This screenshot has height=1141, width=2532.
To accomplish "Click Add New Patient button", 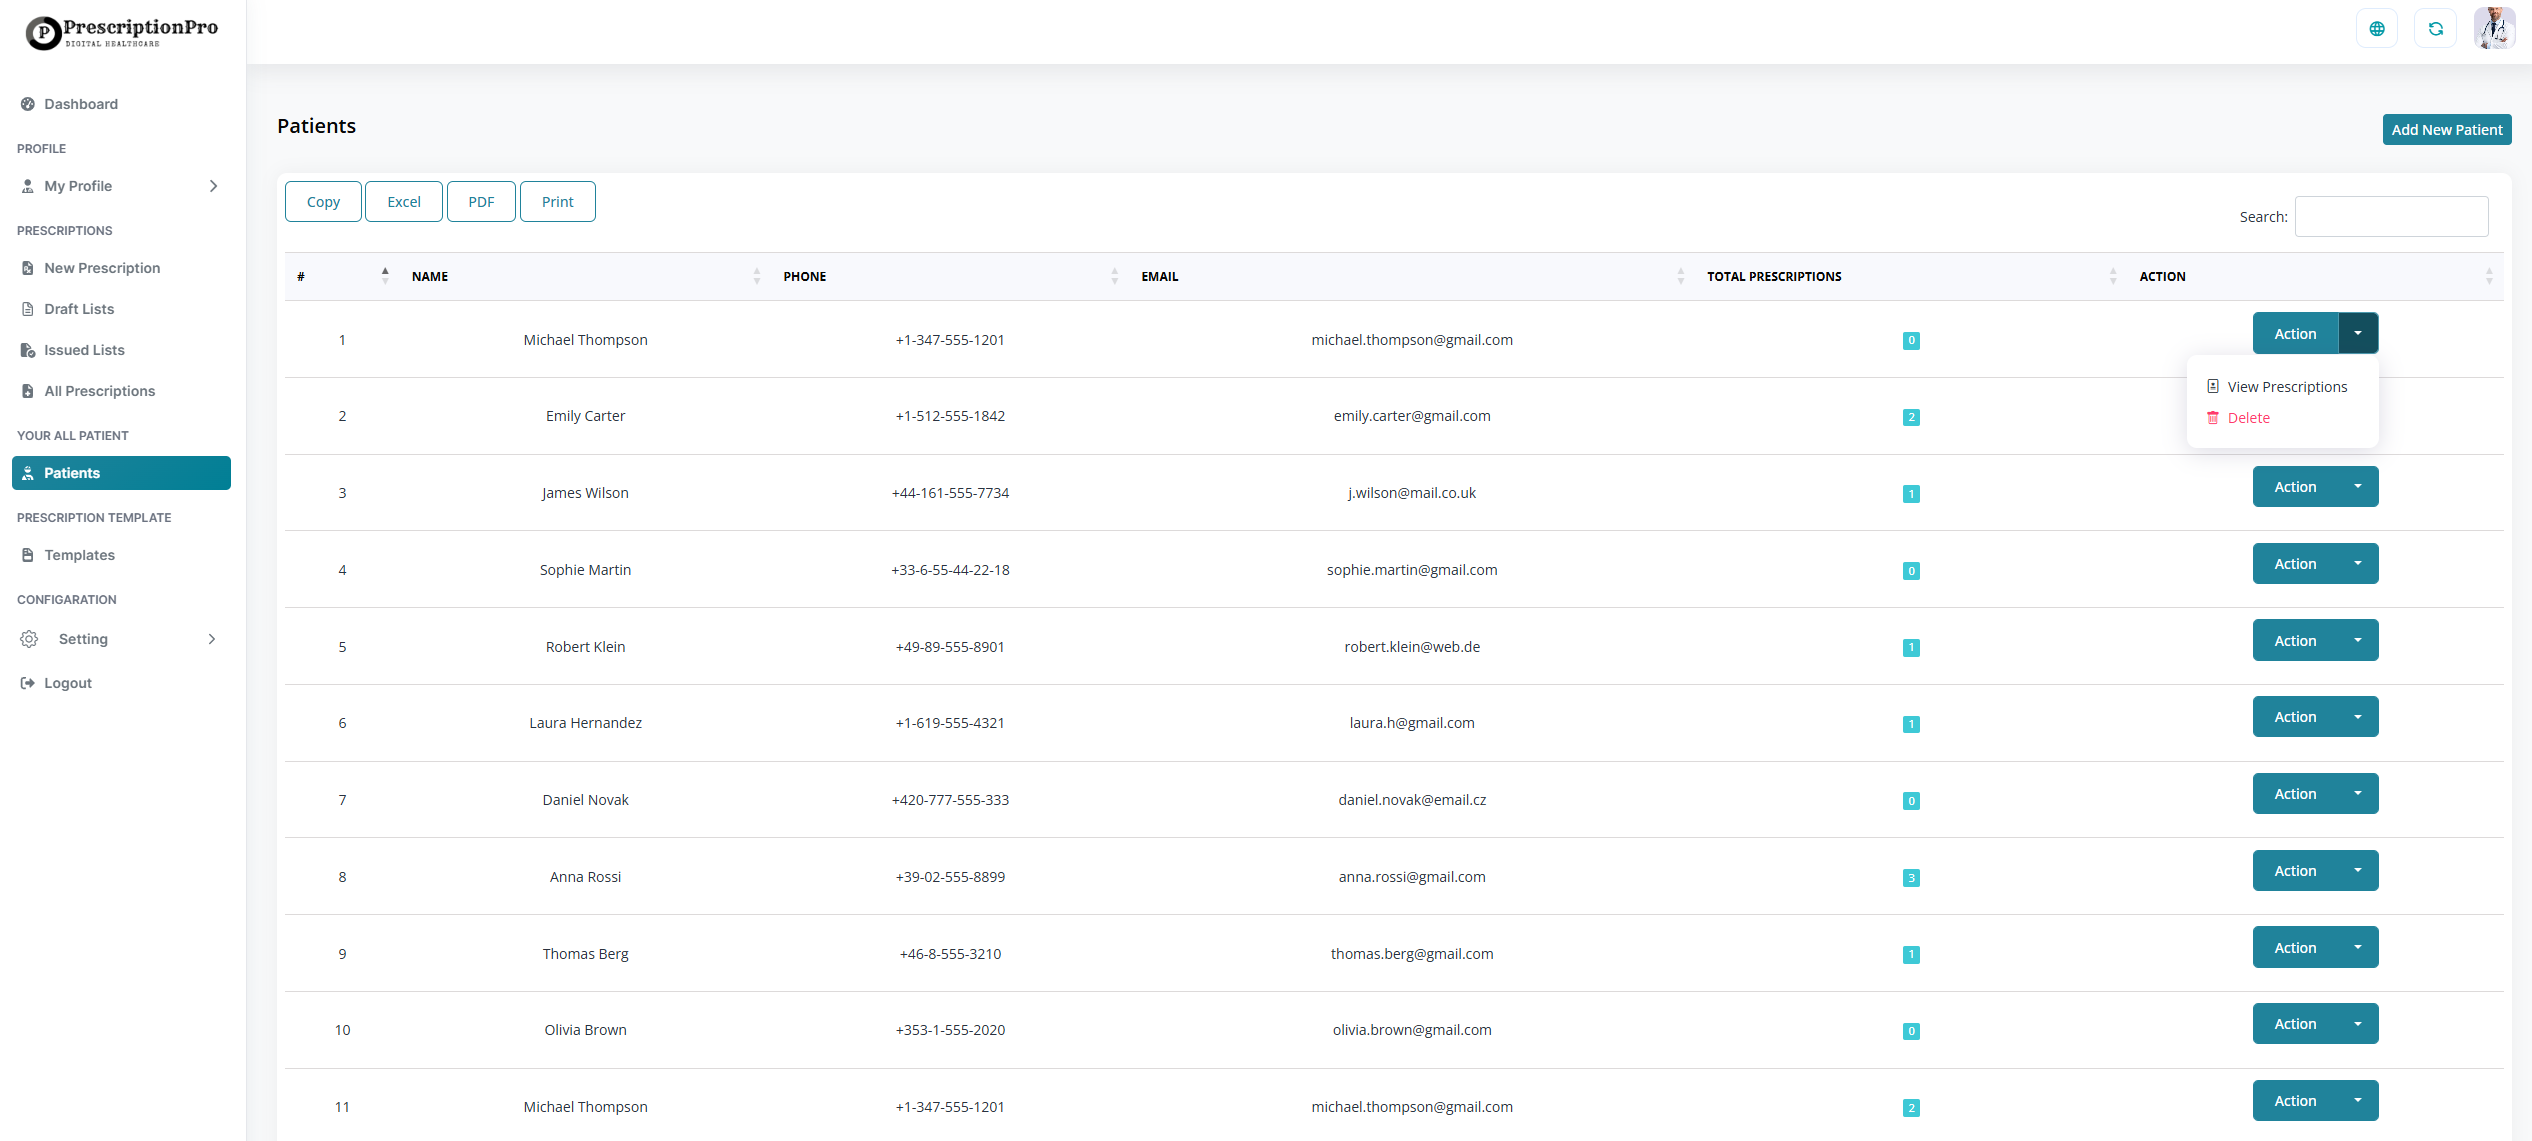I will tap(2446, 130).
